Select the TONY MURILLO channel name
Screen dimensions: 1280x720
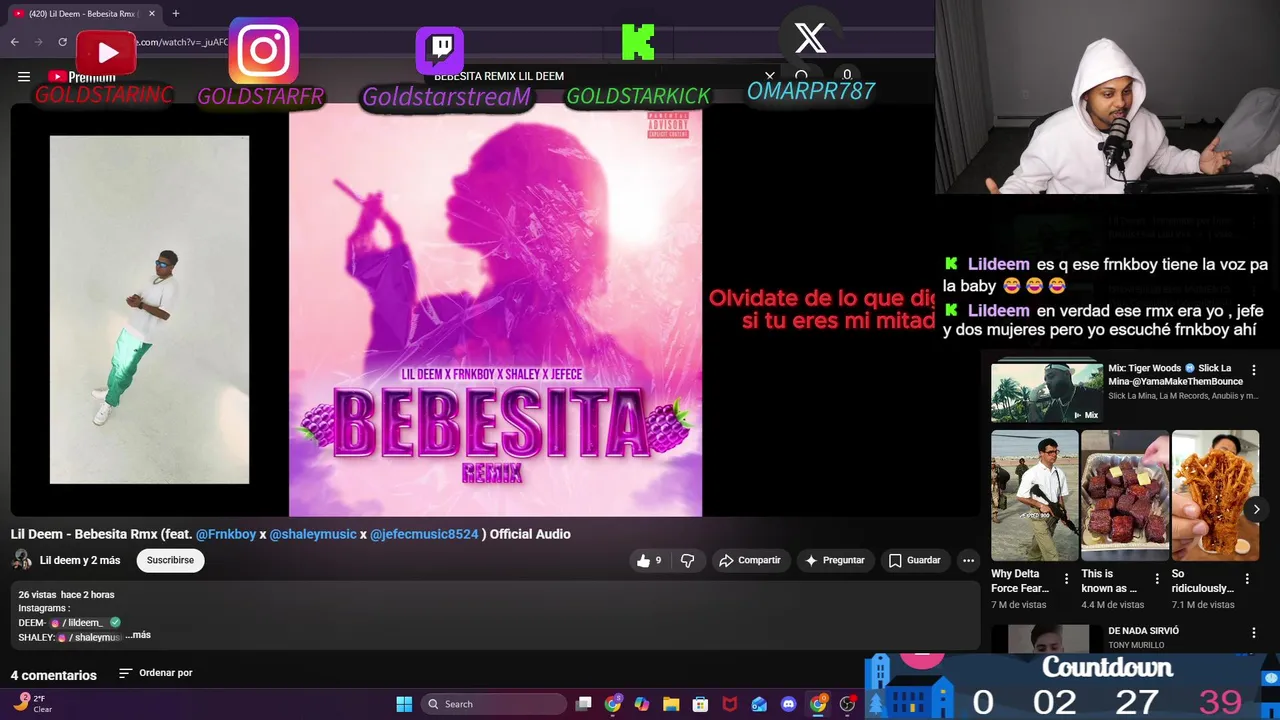pyautogui.click(x=1136, y=645)
